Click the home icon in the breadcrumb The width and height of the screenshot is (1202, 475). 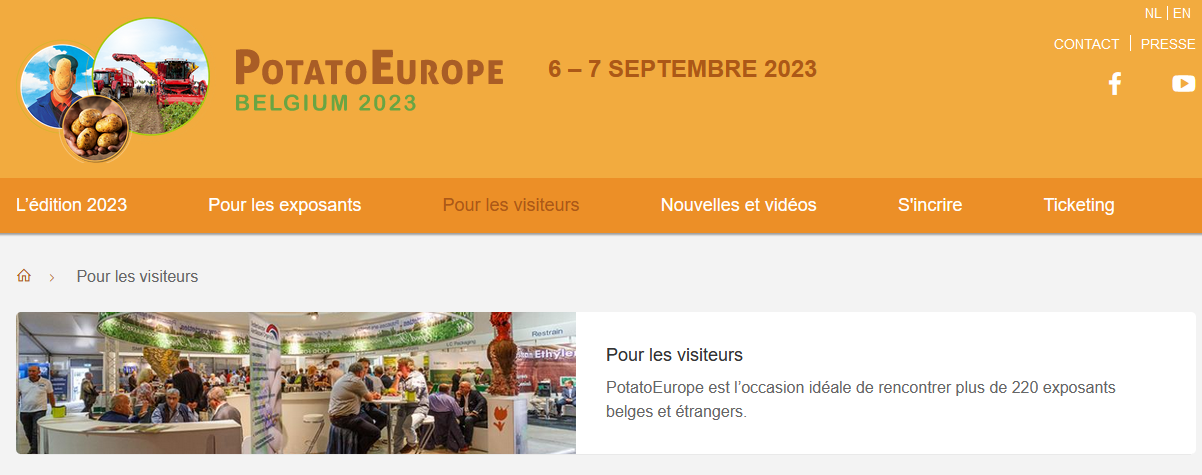tap(24, 276)
